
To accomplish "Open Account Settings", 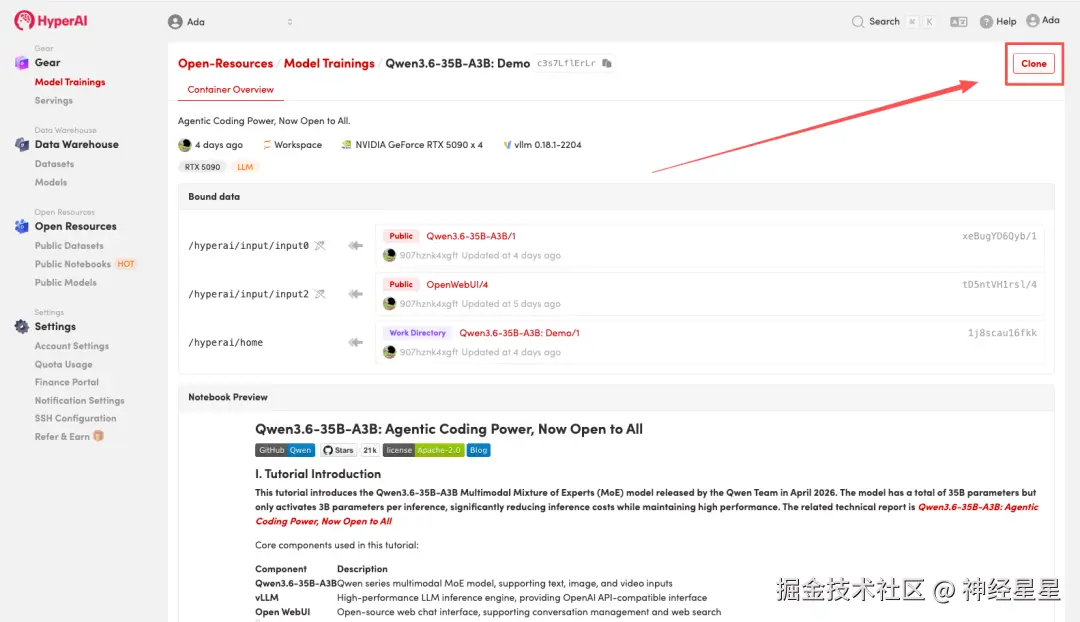I will (x=72, y=346).
